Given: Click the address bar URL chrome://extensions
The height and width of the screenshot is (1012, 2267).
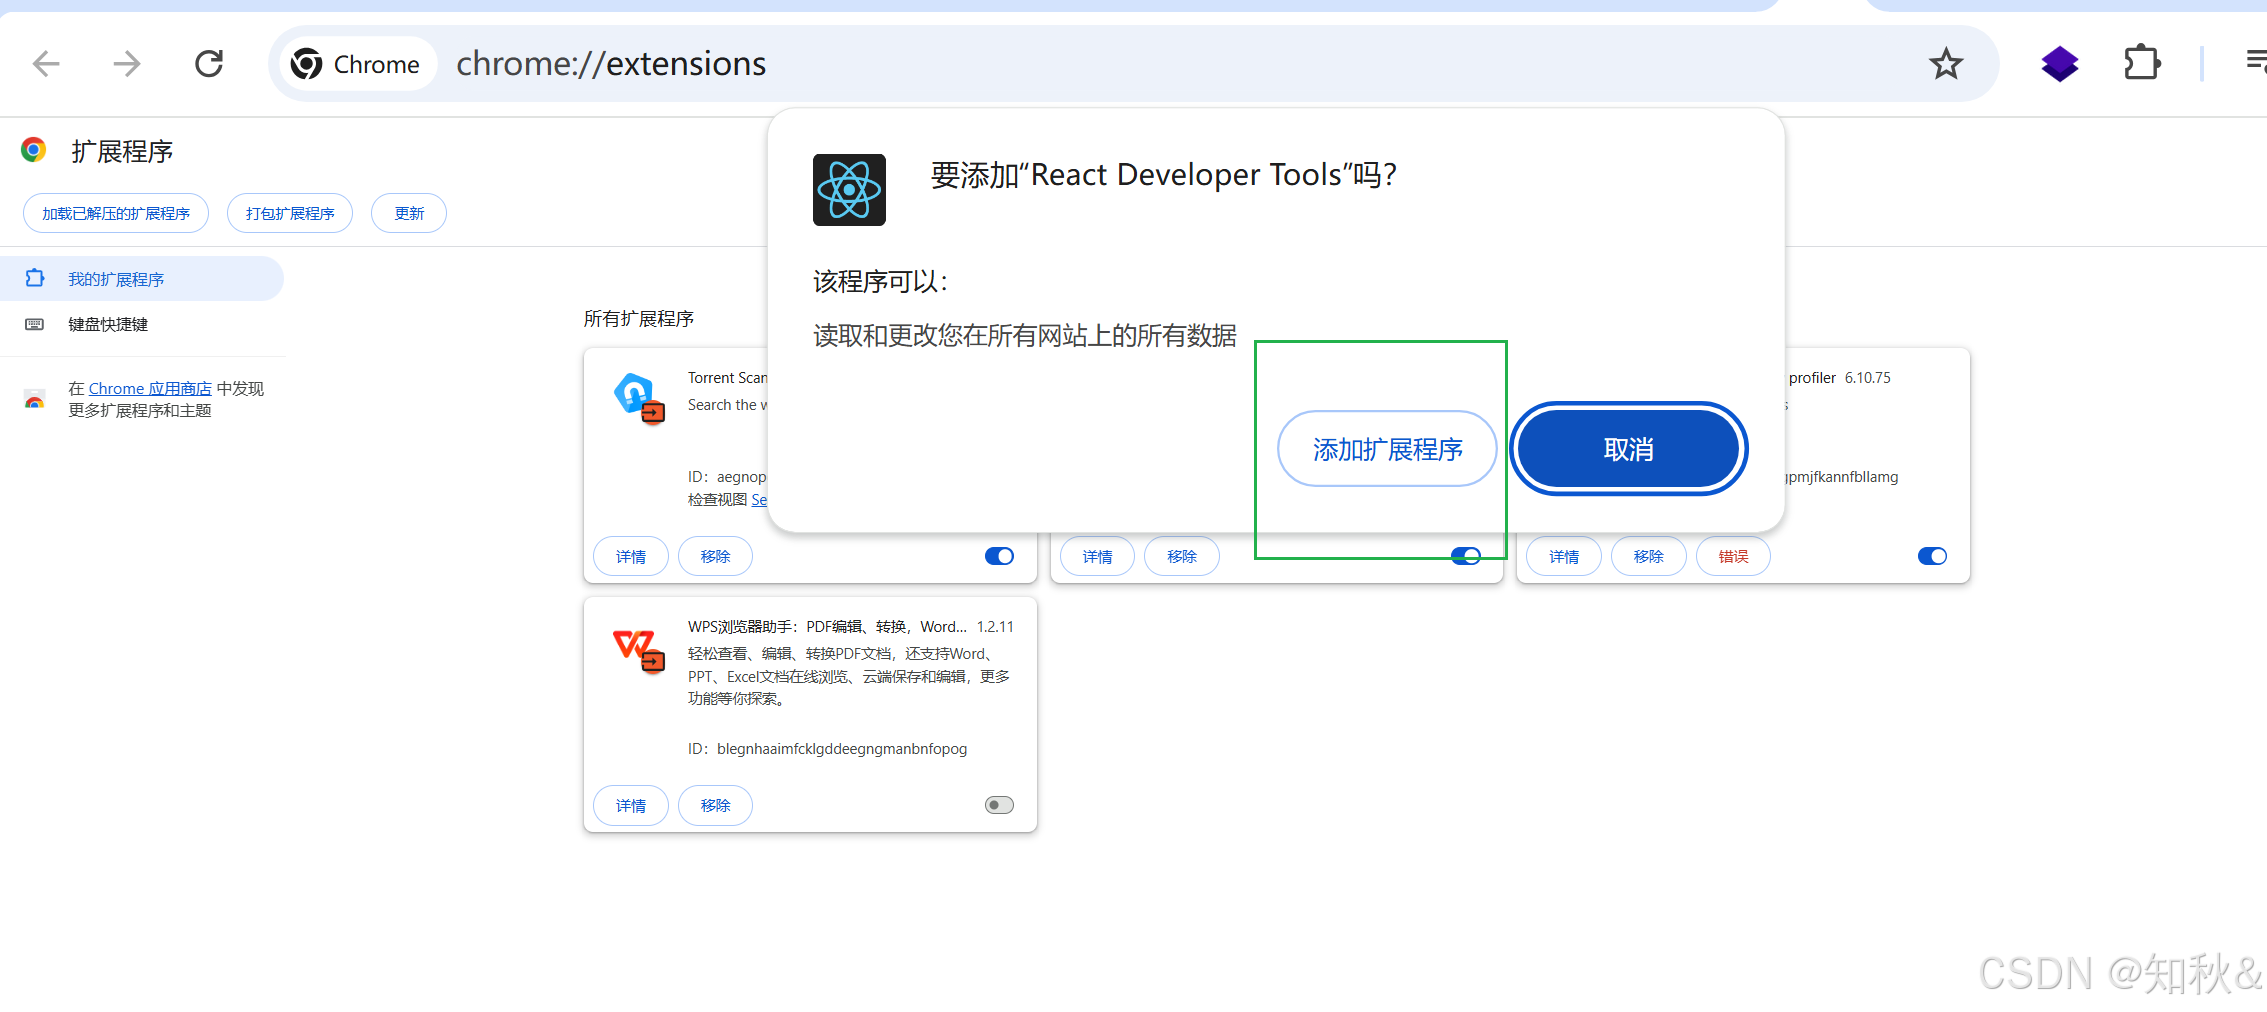Looking at the screenshot, I should point(611,64).
